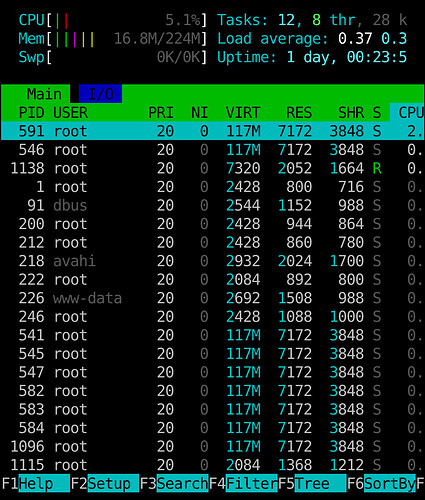Select the avahi process PID 218
Viewport: 425px width, 500px height.
[212, 261]
